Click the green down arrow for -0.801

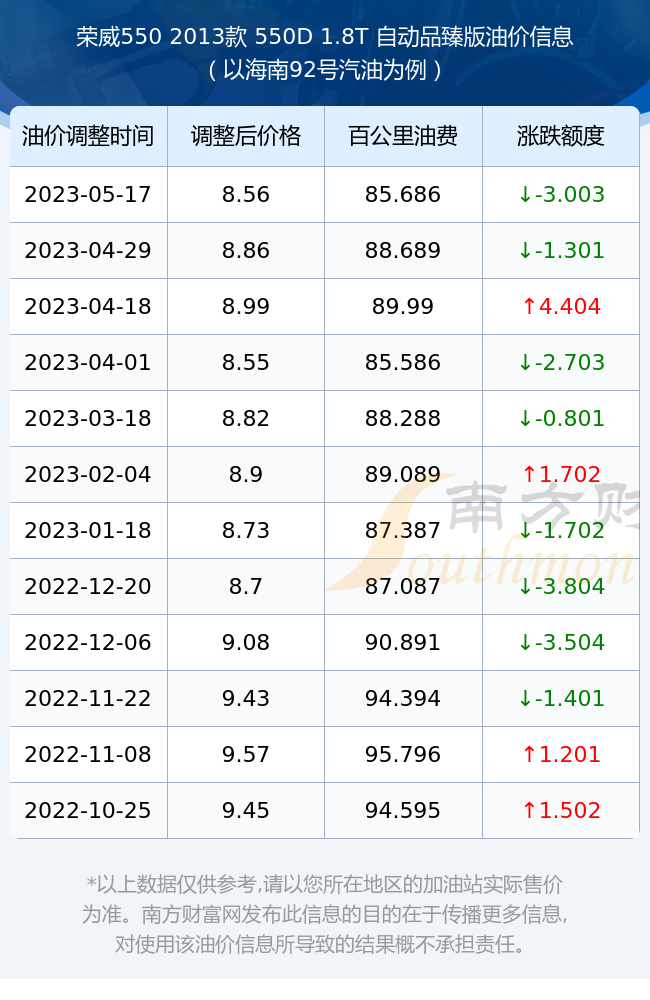[x=525, y=418]
